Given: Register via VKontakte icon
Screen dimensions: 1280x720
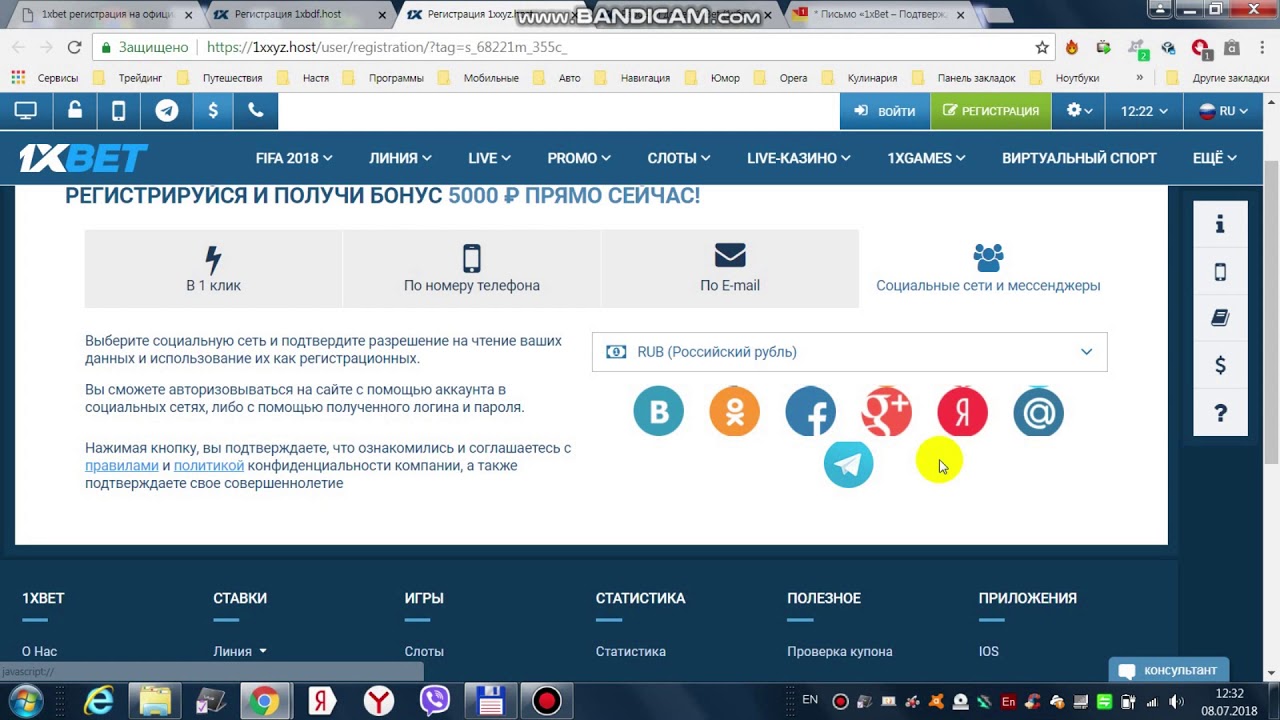Looking at the screenshot, I should point(659,411).
